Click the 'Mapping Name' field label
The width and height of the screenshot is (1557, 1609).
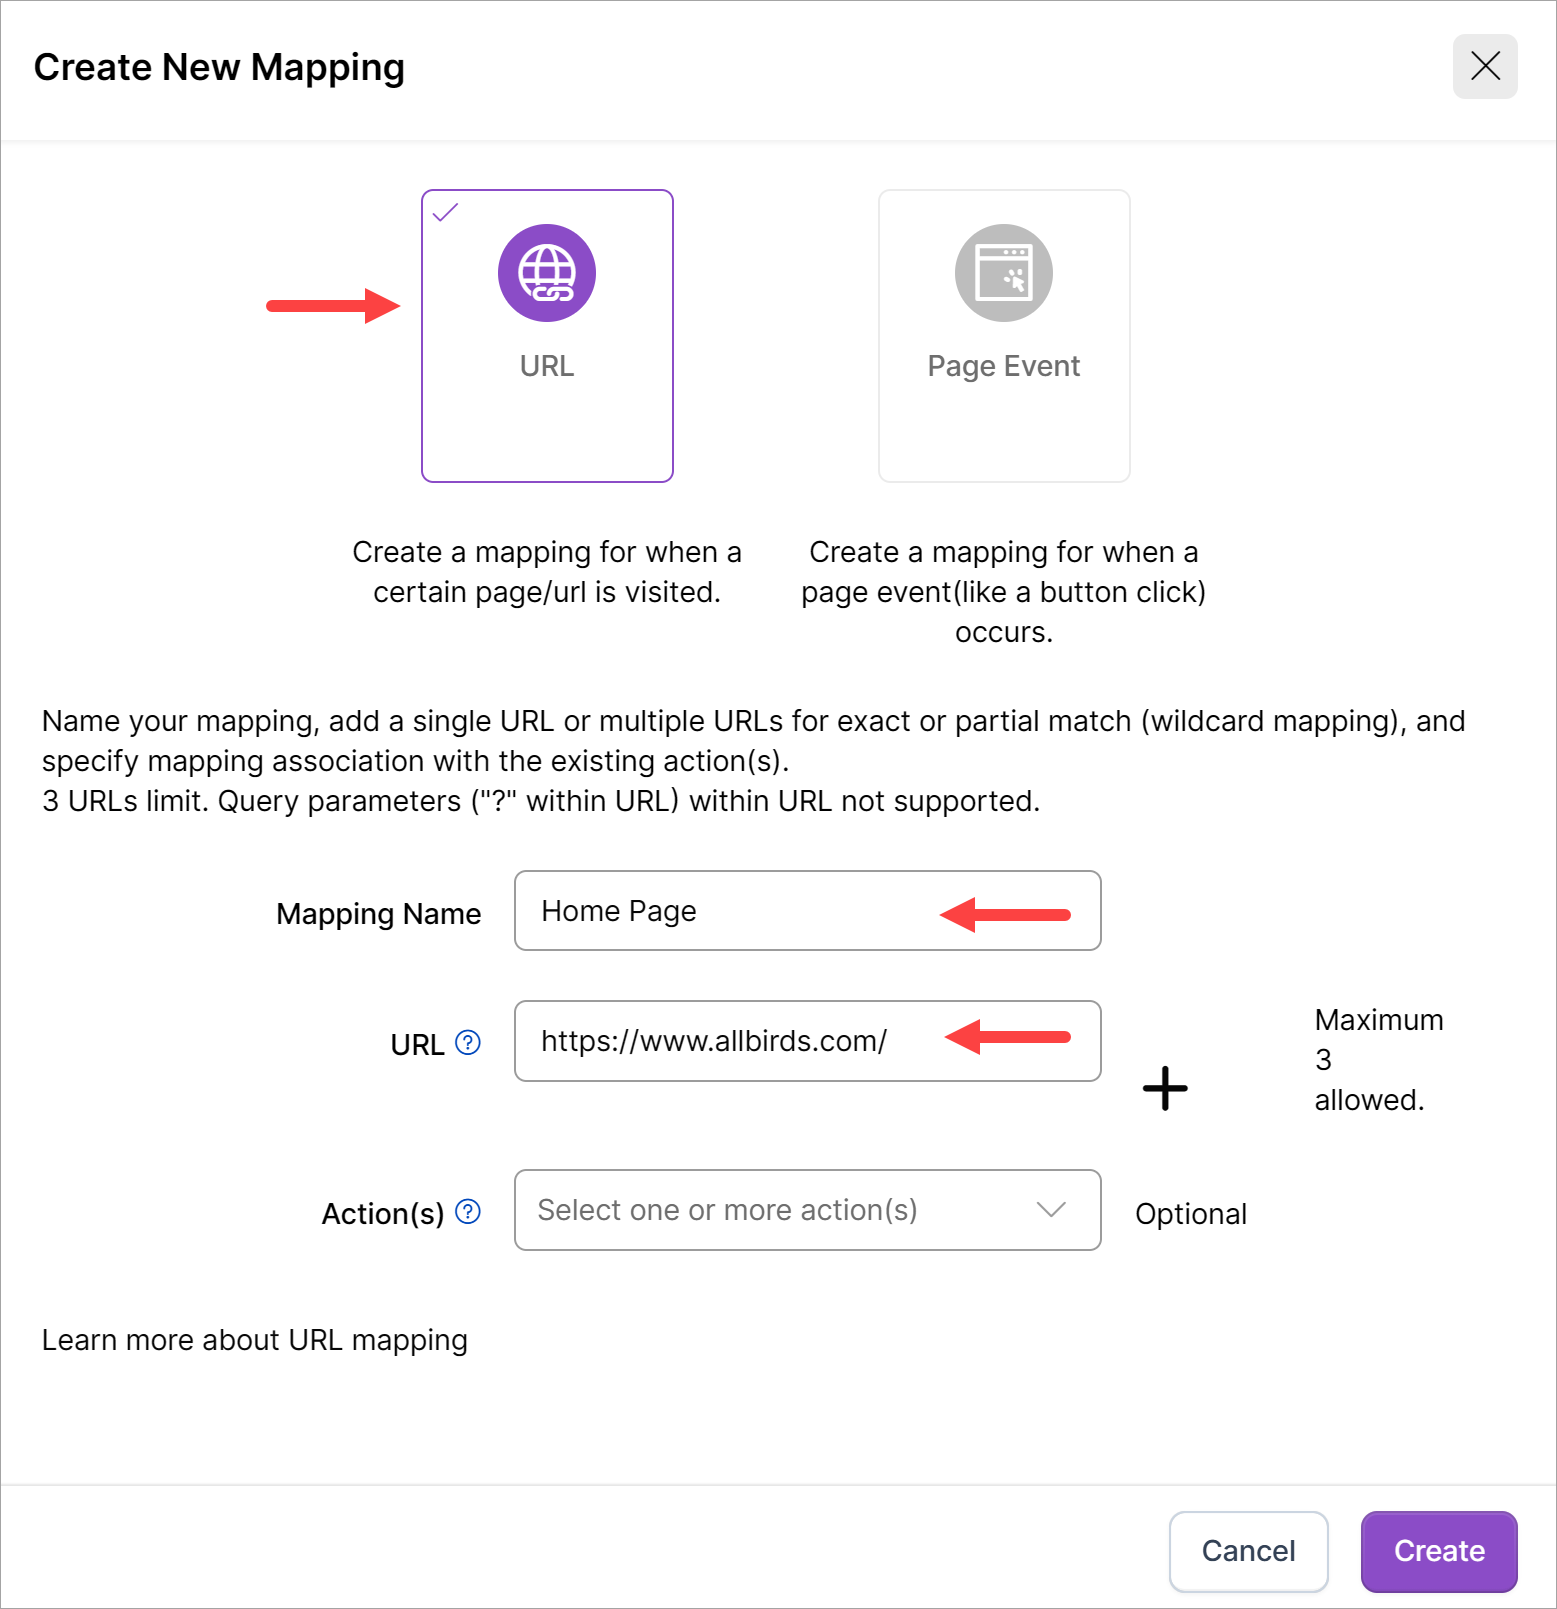coord(378,914)
